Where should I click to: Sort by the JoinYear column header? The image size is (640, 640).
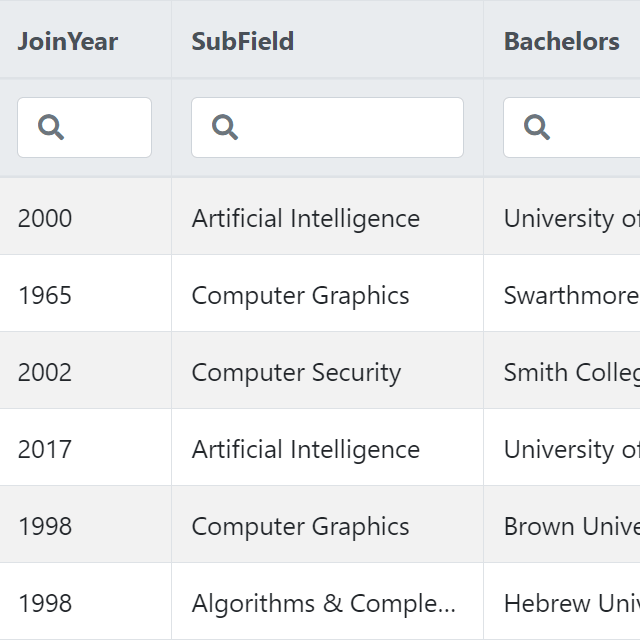point(68,41)
